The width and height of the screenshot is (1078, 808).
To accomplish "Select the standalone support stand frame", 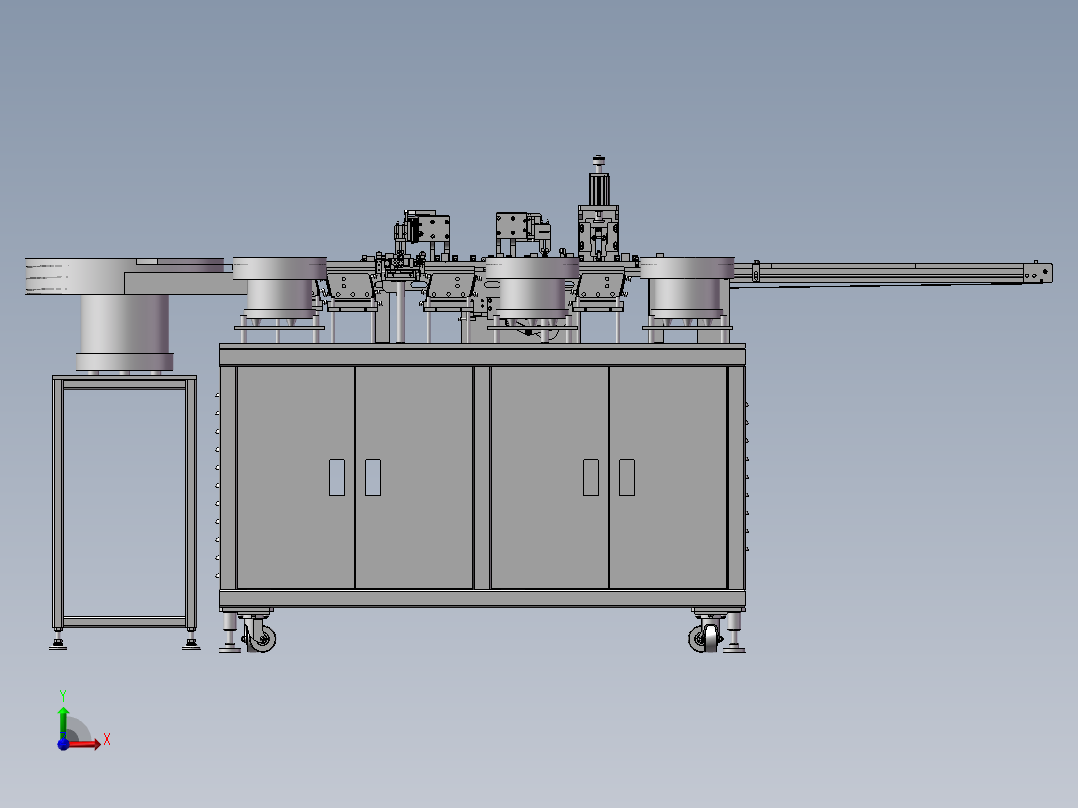I will pos(124,512).
